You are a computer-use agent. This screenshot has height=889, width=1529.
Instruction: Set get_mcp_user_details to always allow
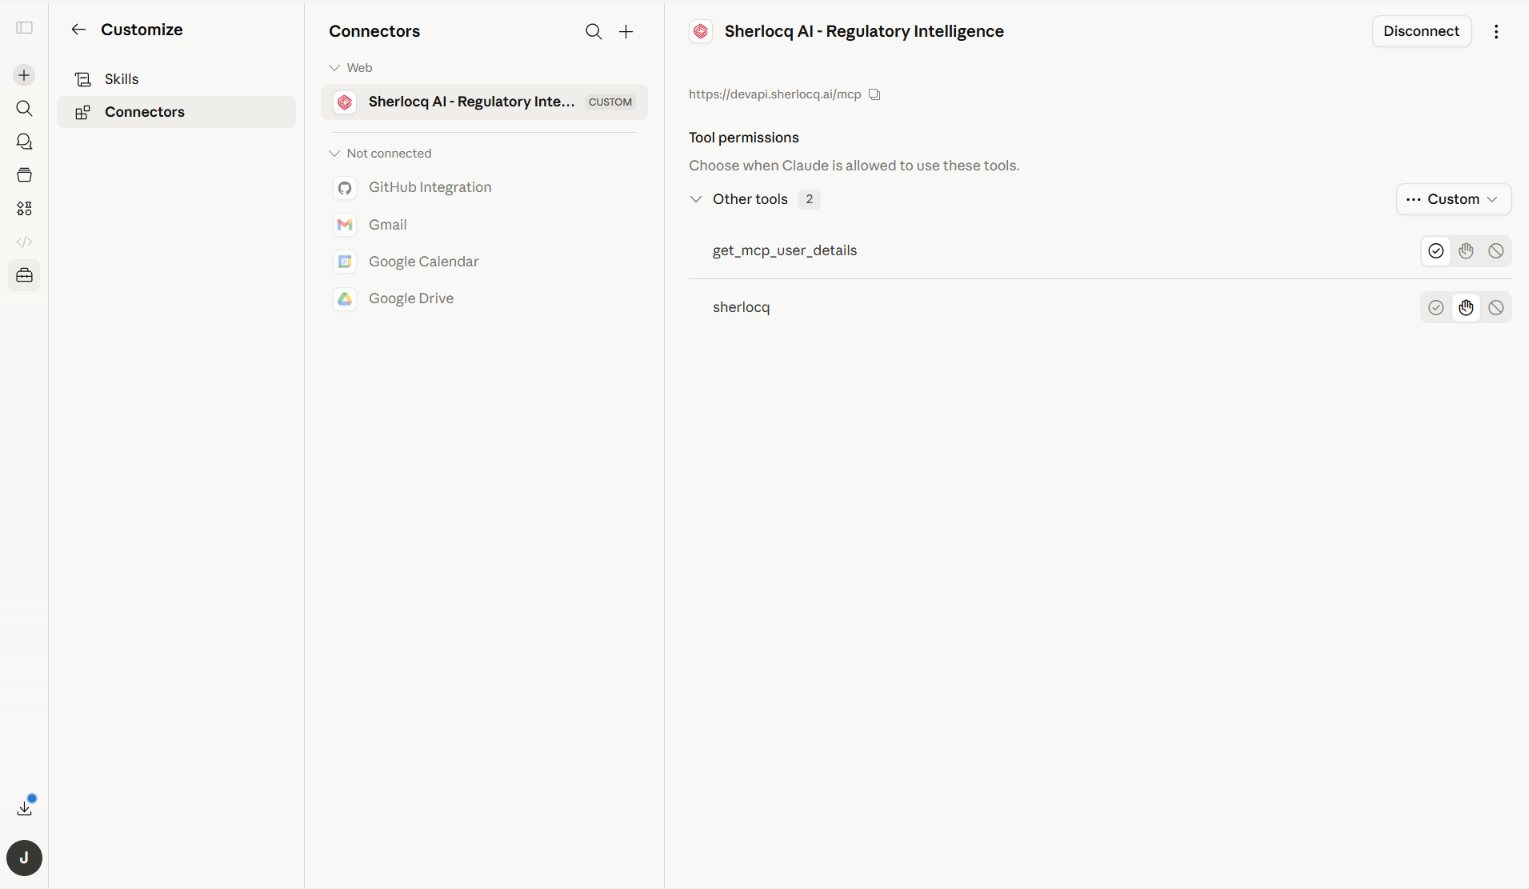point(1436,251)
